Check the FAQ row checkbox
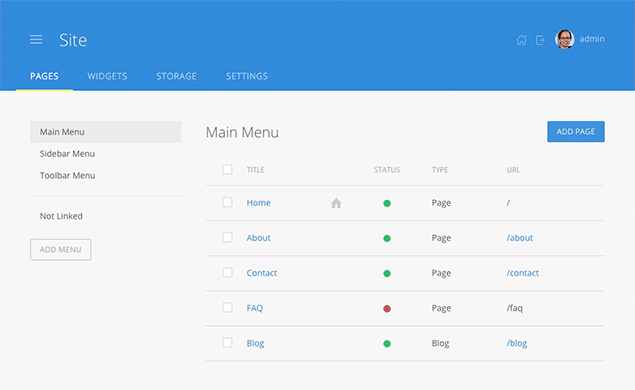The width and height of the screenshot is (635, 390). [227, 307]
